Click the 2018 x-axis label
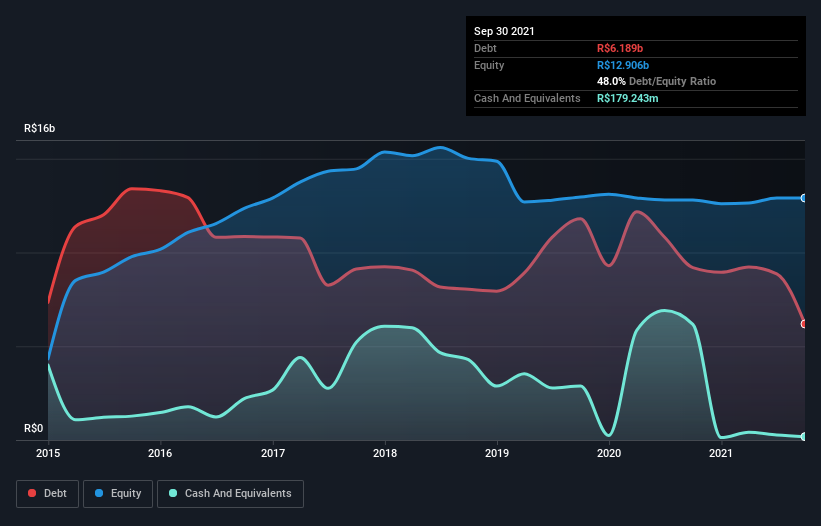This screenshot has height=526, width=821. (385, 453)
